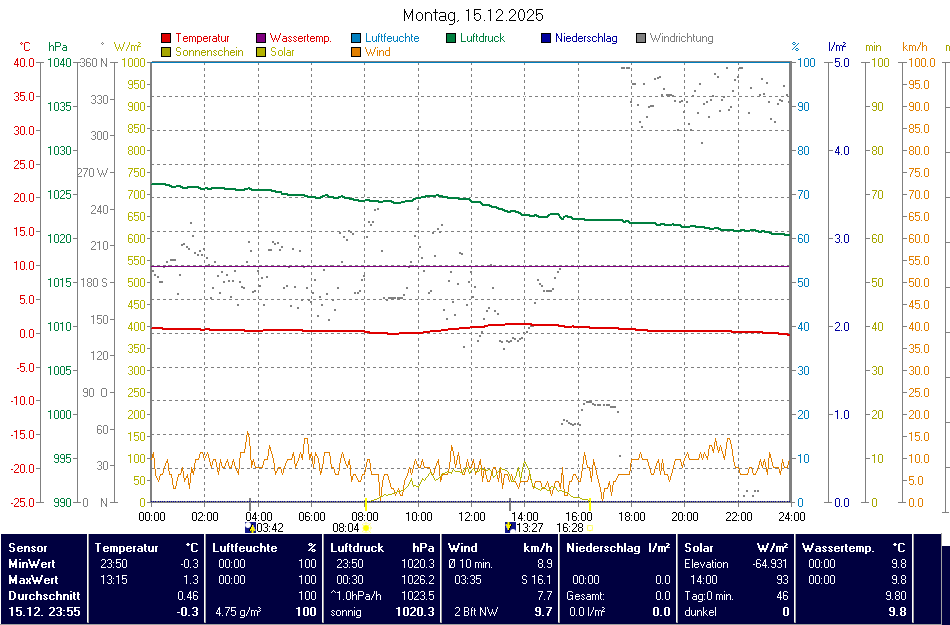Image resolution: width=950 pixels, height=625 pixels.
Task: Click the moonset icon at 13:27
Action: pyautogui.click(x=510, y=527)
